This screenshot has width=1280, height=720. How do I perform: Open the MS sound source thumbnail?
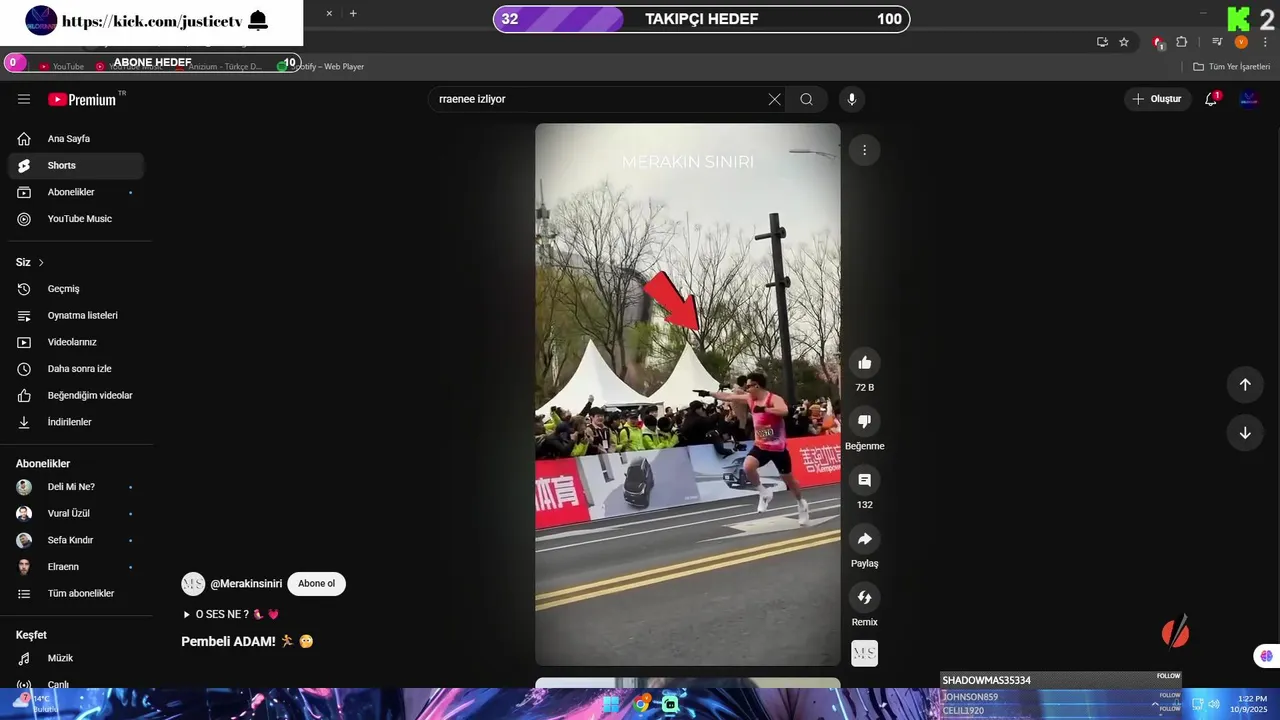[864, 653]
